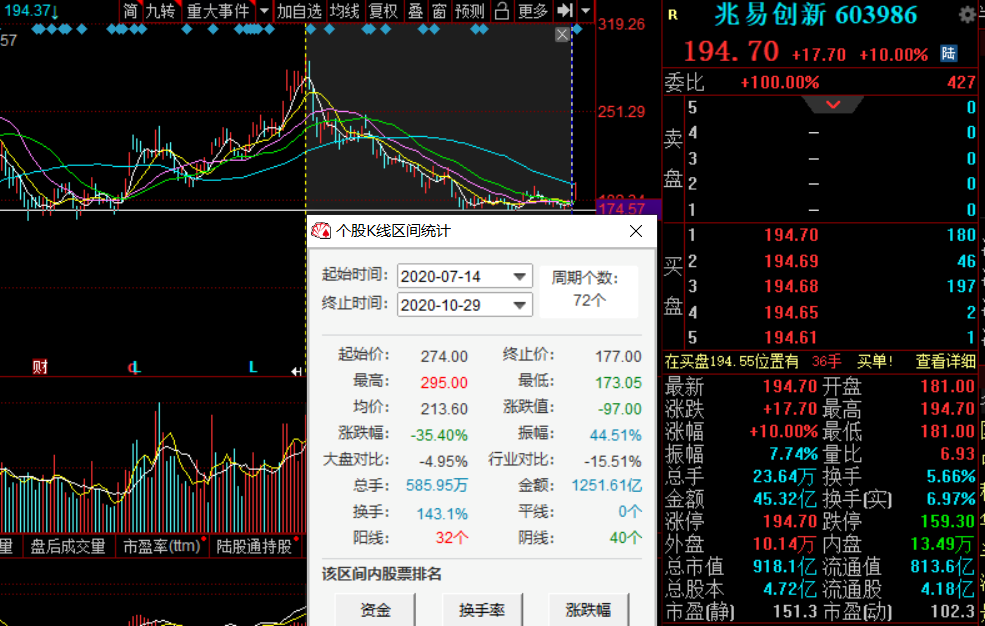Viewport: 985px width, 626px height.
Task: Open the 起始时间 date dropdown
Action: point(520,276)
